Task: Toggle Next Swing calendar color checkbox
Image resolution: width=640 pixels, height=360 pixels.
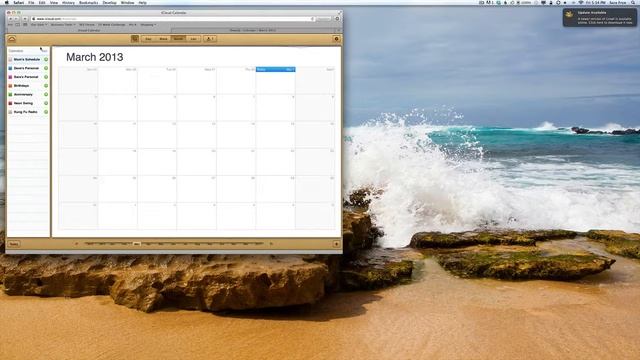Action: [11, 103]
